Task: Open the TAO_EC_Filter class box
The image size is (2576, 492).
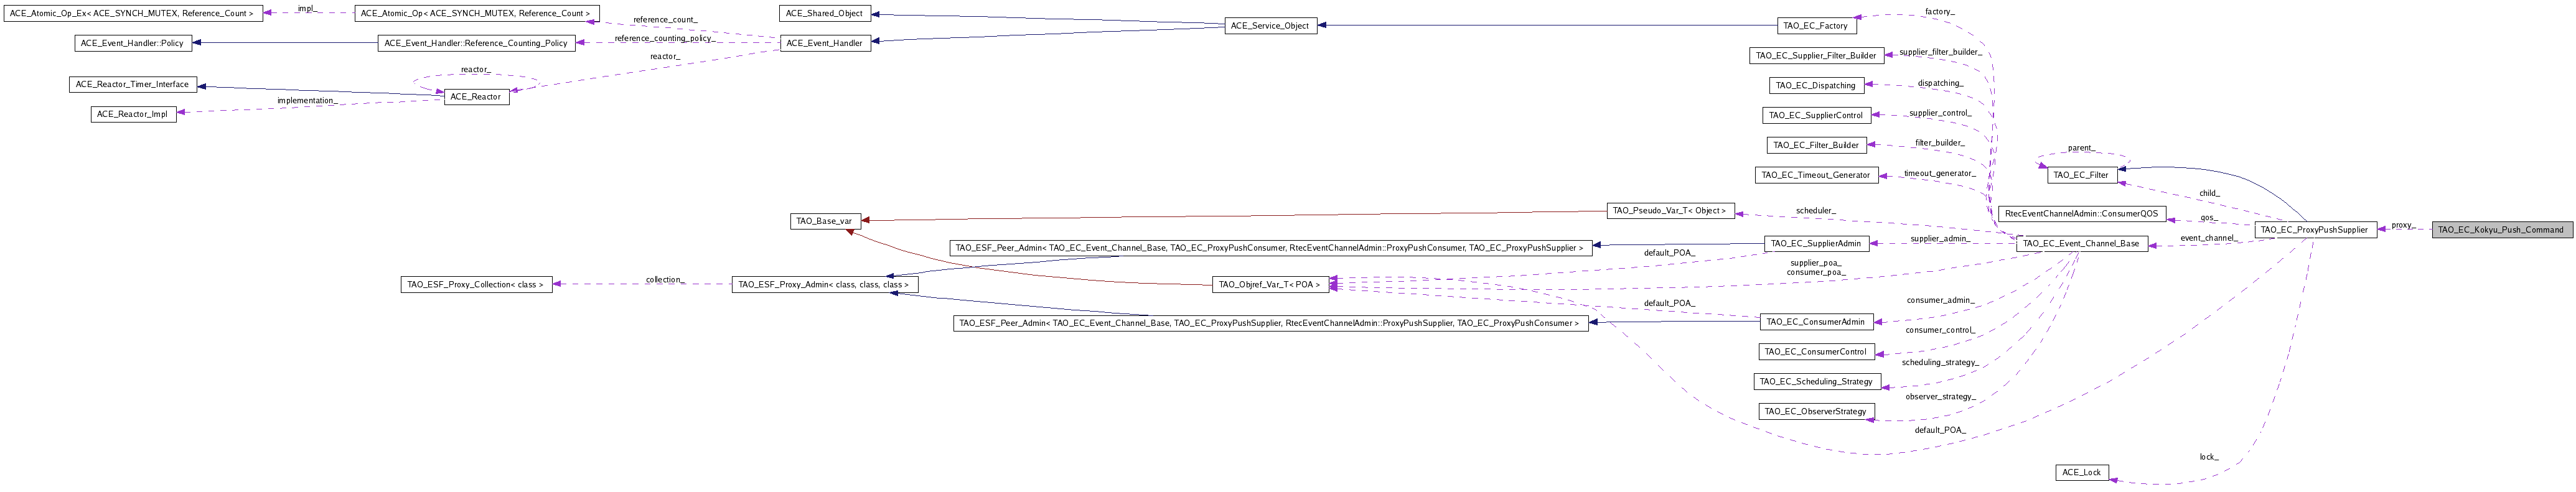Action: click(2083, 175)
